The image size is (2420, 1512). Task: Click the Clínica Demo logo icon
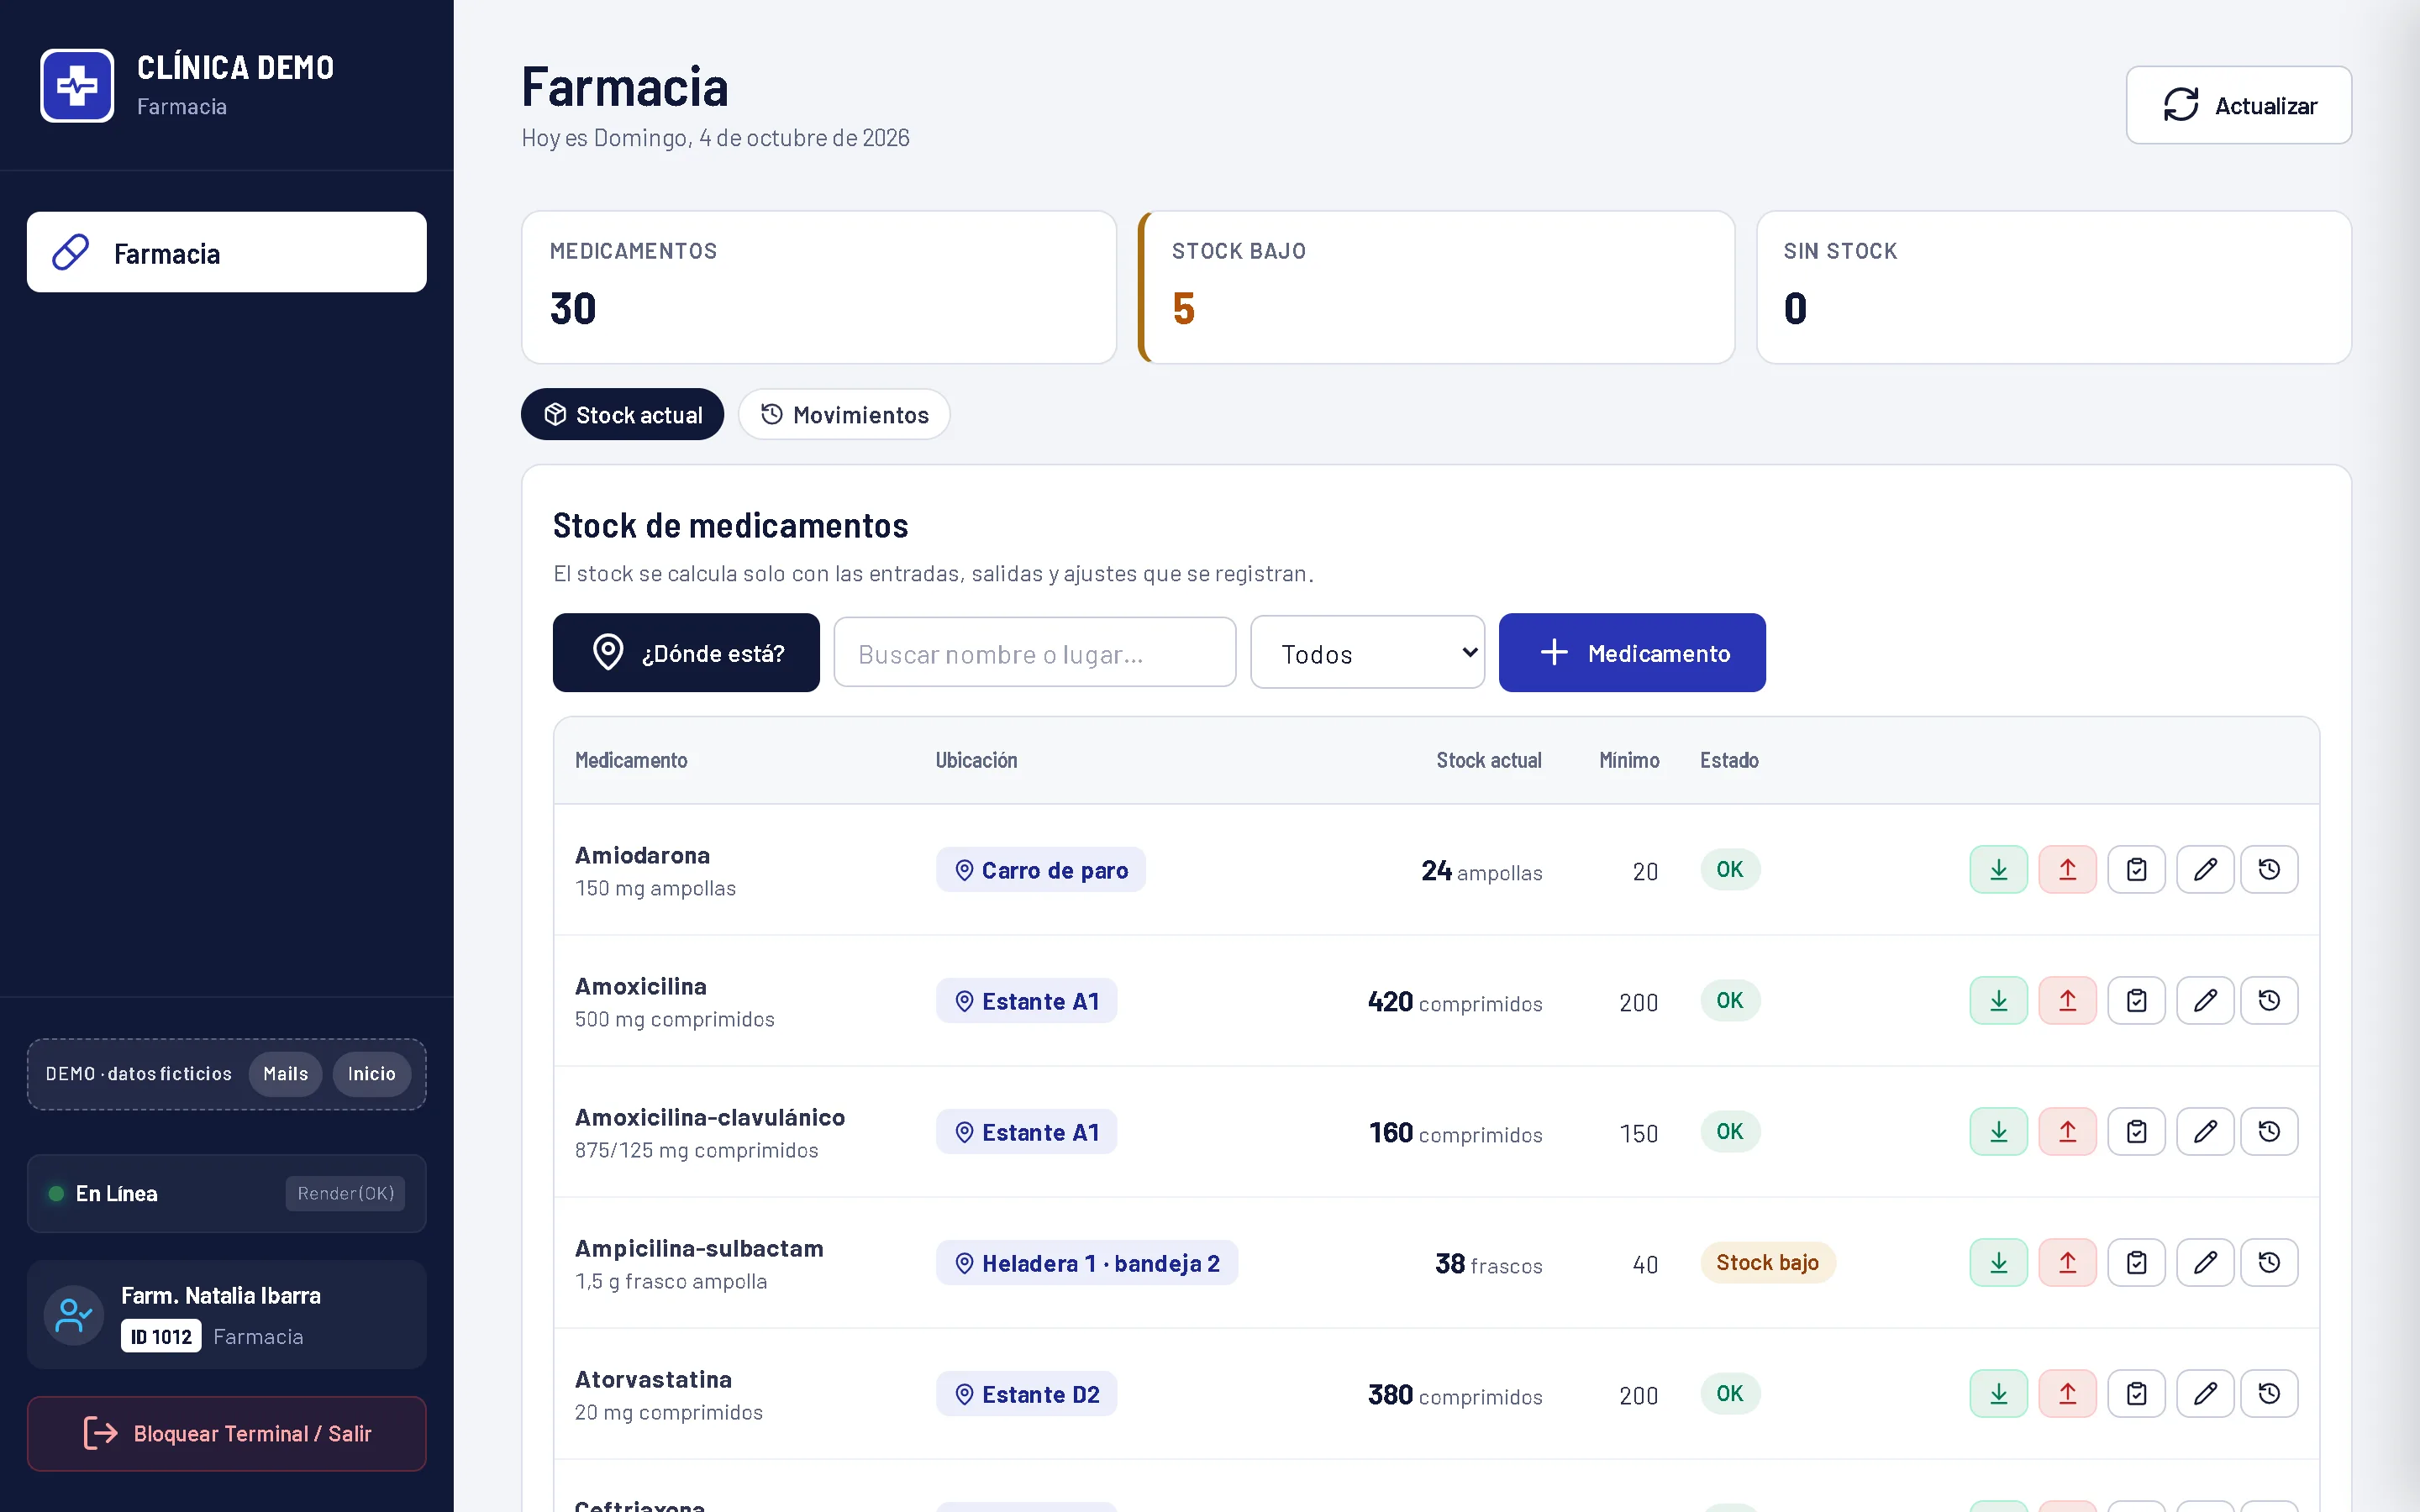(x=77, y=86)
